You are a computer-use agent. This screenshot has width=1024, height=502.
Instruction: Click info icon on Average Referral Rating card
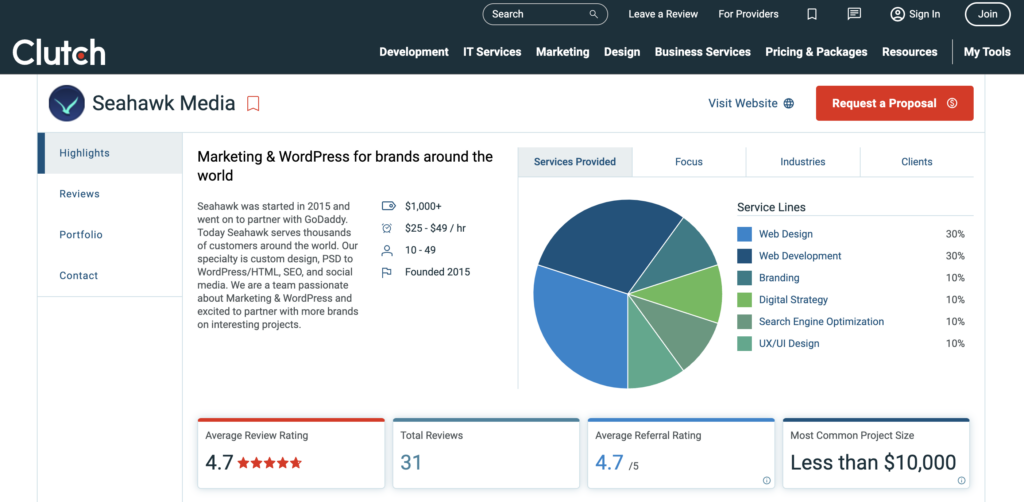(766, 480)
